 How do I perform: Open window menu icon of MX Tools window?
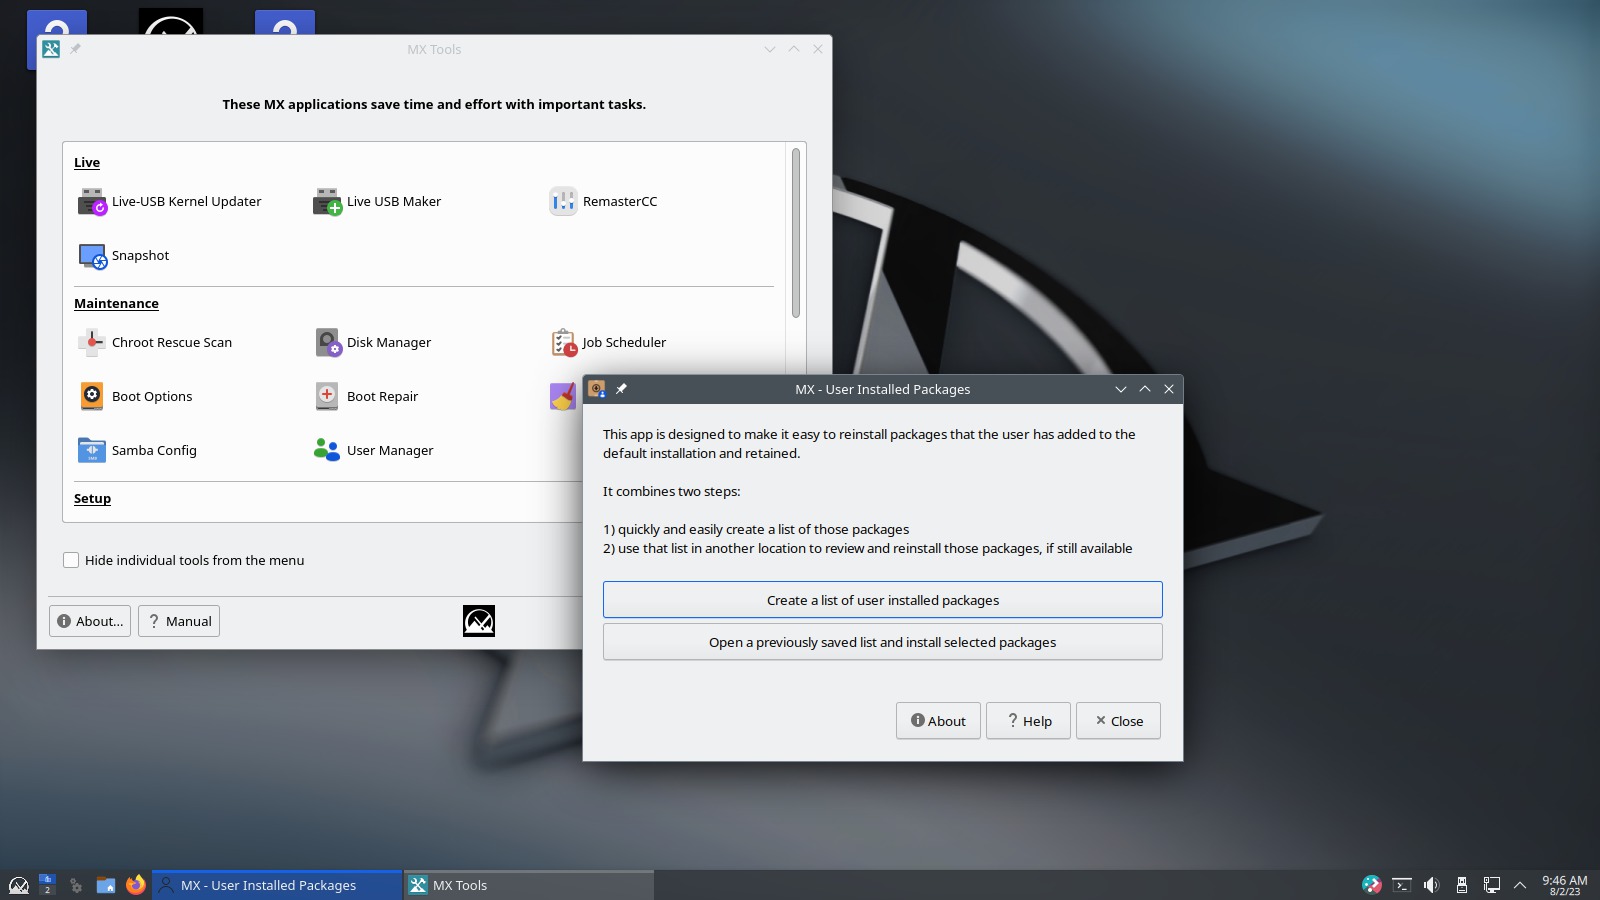click(51, 49)
